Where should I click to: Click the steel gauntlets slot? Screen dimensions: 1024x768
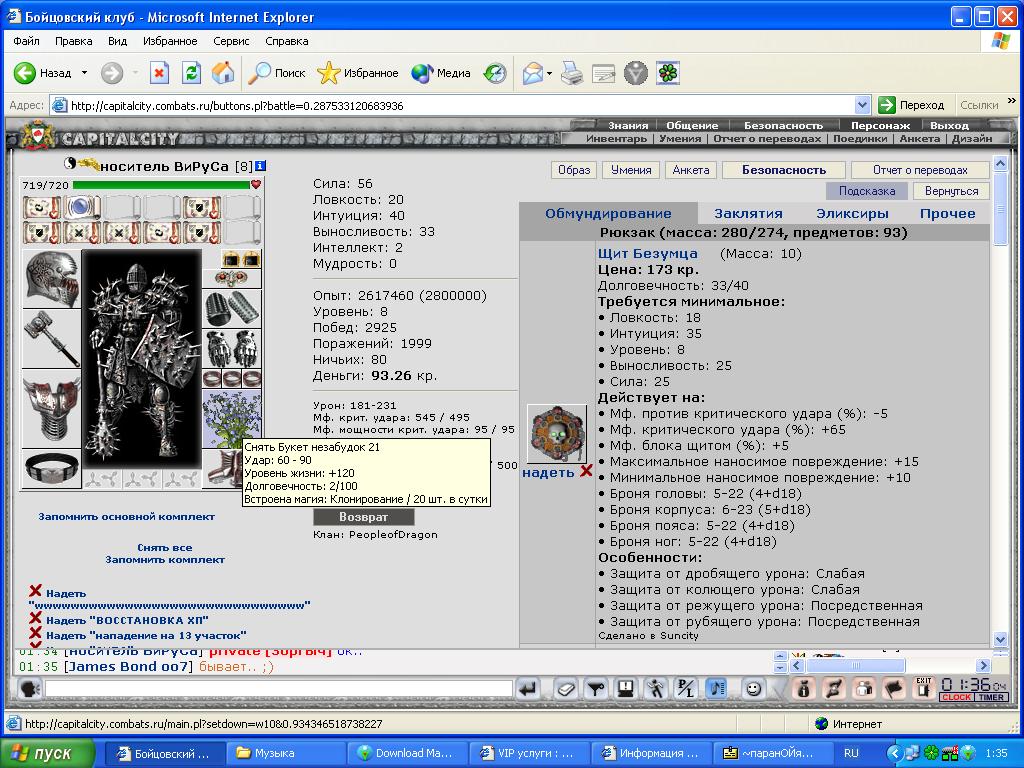[x=232, y=349]
